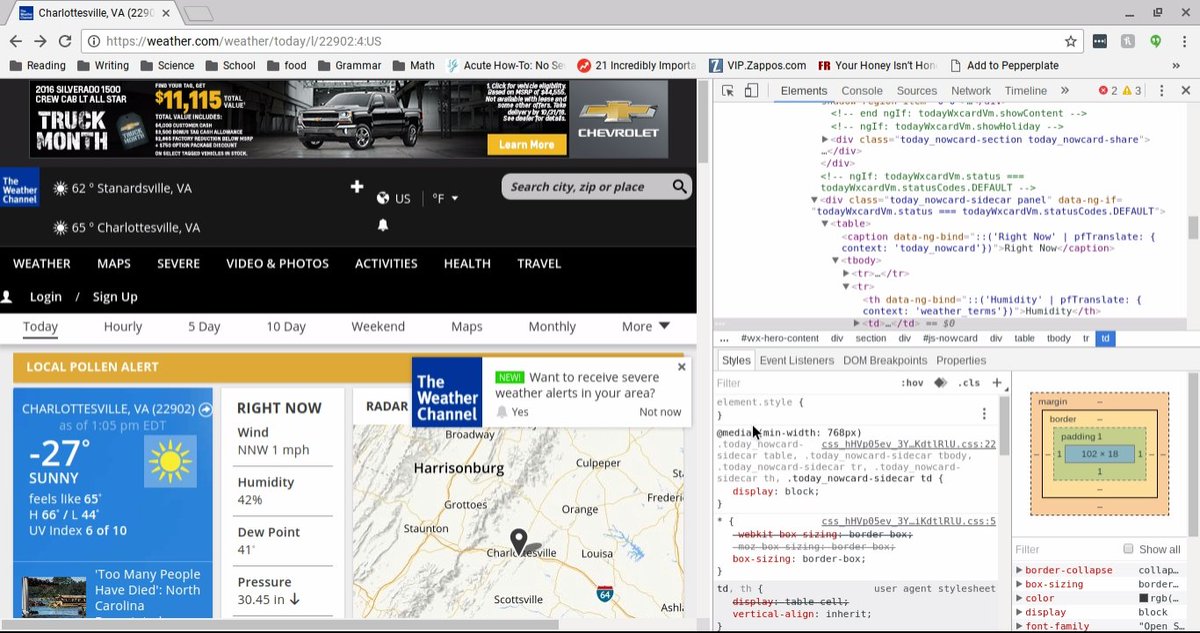
Task: Select the Hourly forecast tab
Action: click(x=123, y=326)
